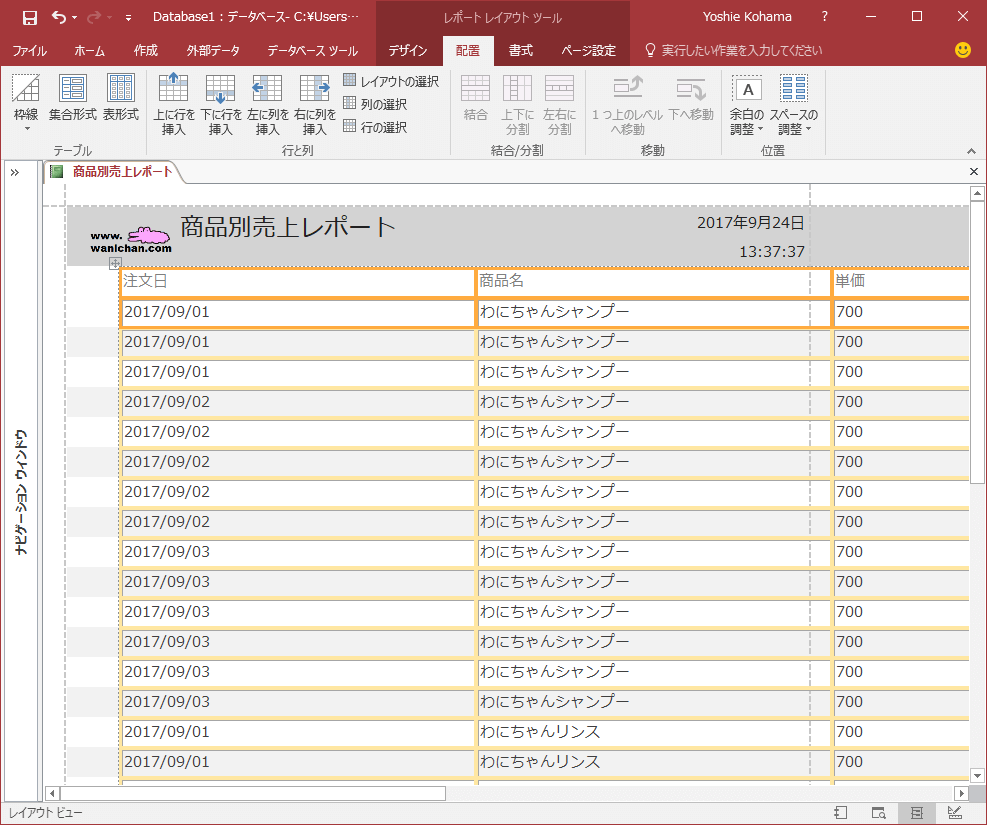Click the Redo arrow icon
This screenshot has width=987, height=825.
94,18
